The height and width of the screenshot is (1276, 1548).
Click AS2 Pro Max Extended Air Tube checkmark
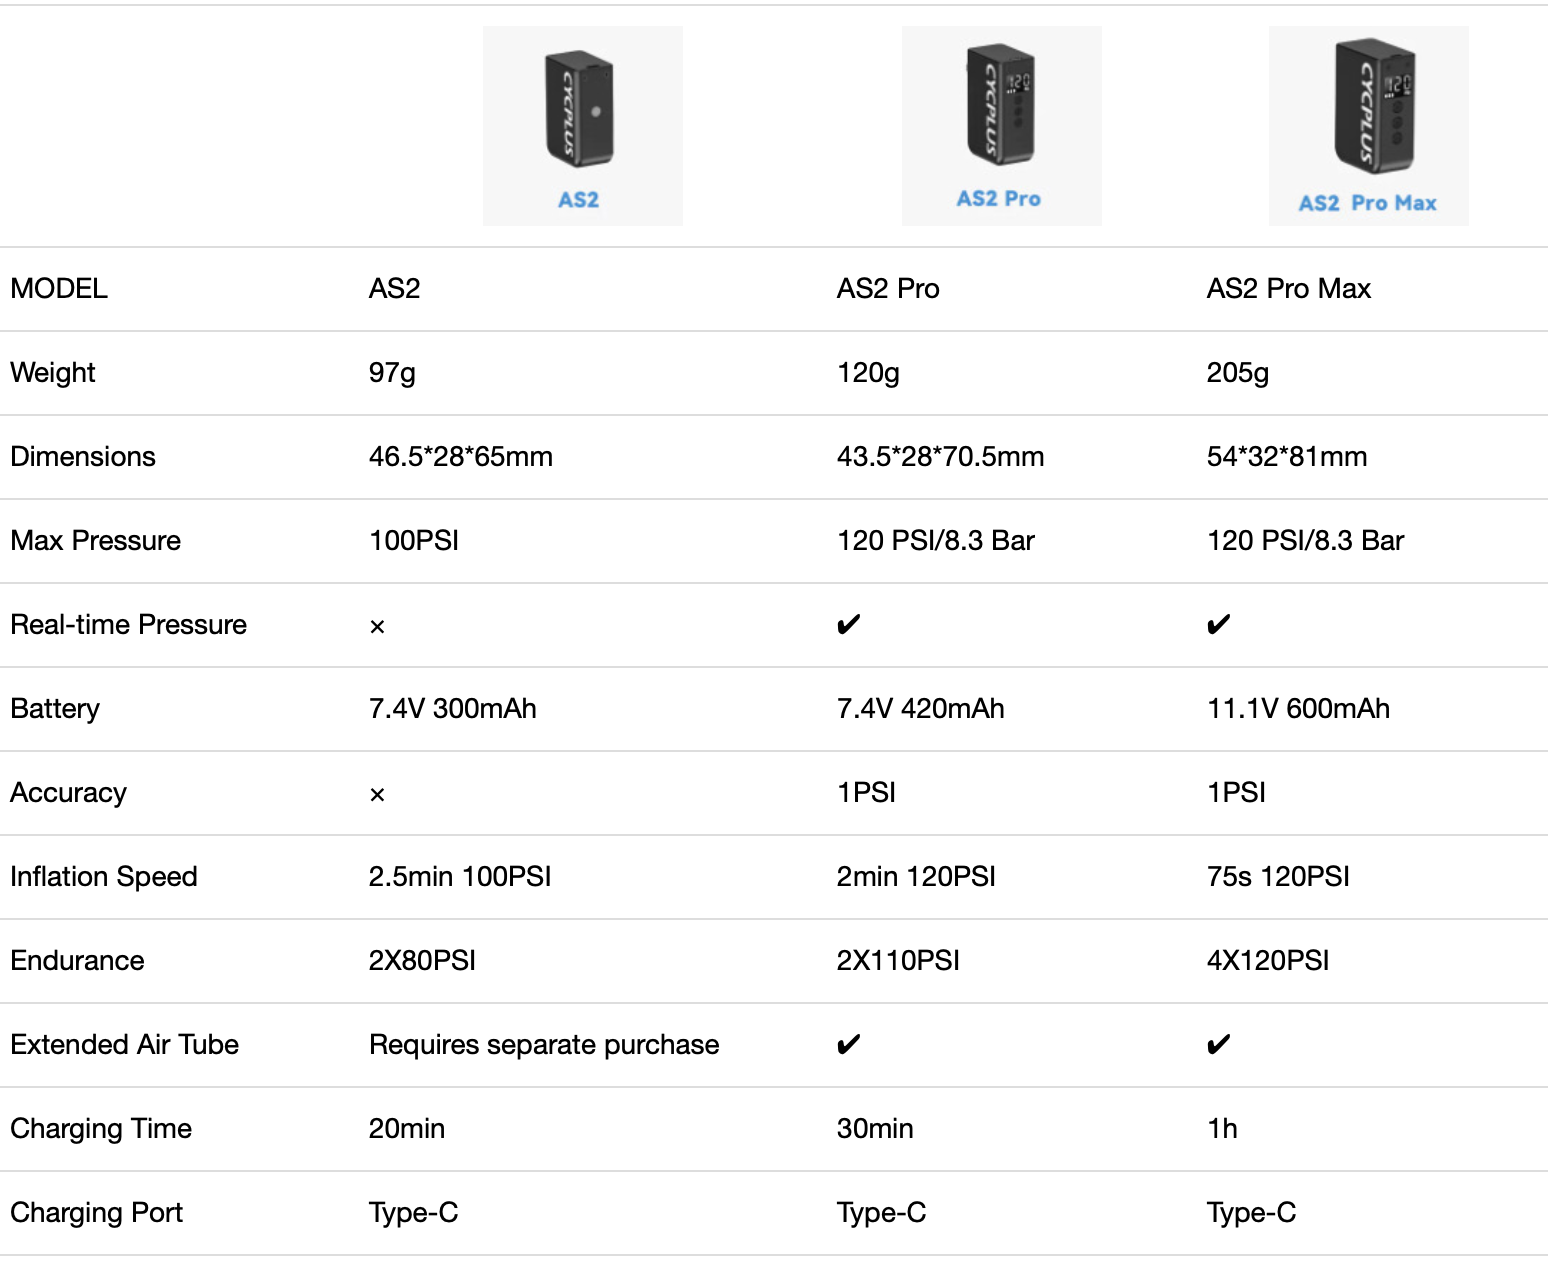coord(1218,1045)
